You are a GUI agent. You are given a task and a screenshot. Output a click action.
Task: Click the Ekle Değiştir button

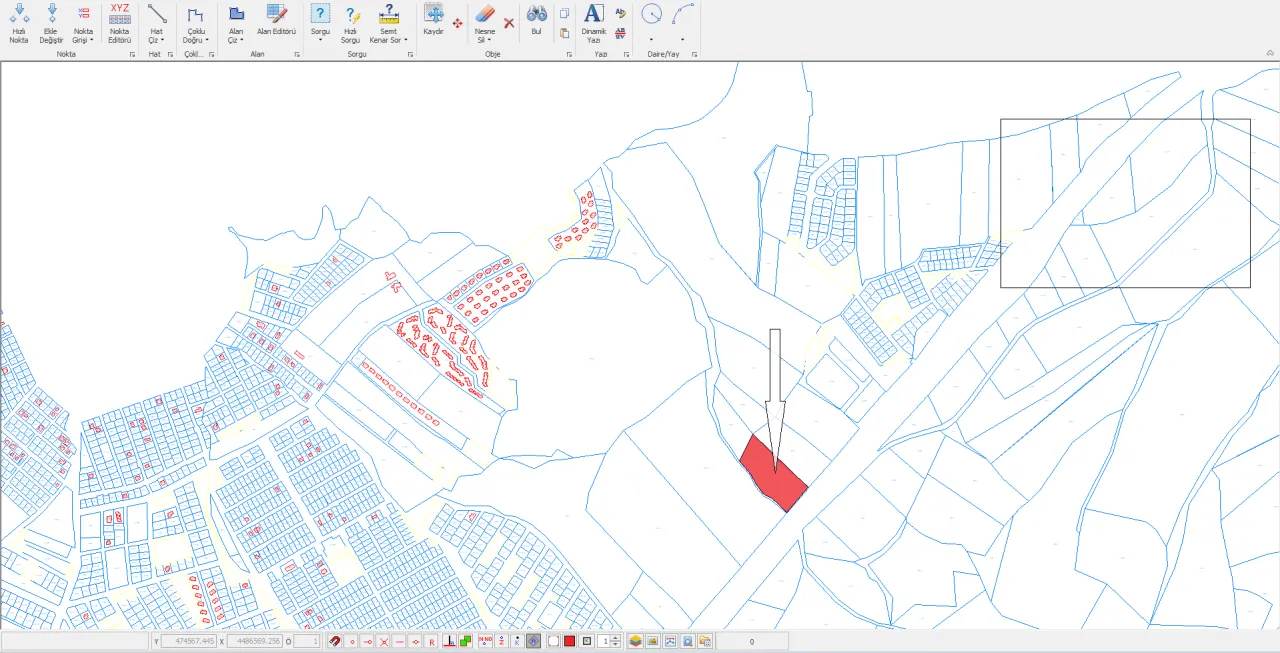click(51, 24)
